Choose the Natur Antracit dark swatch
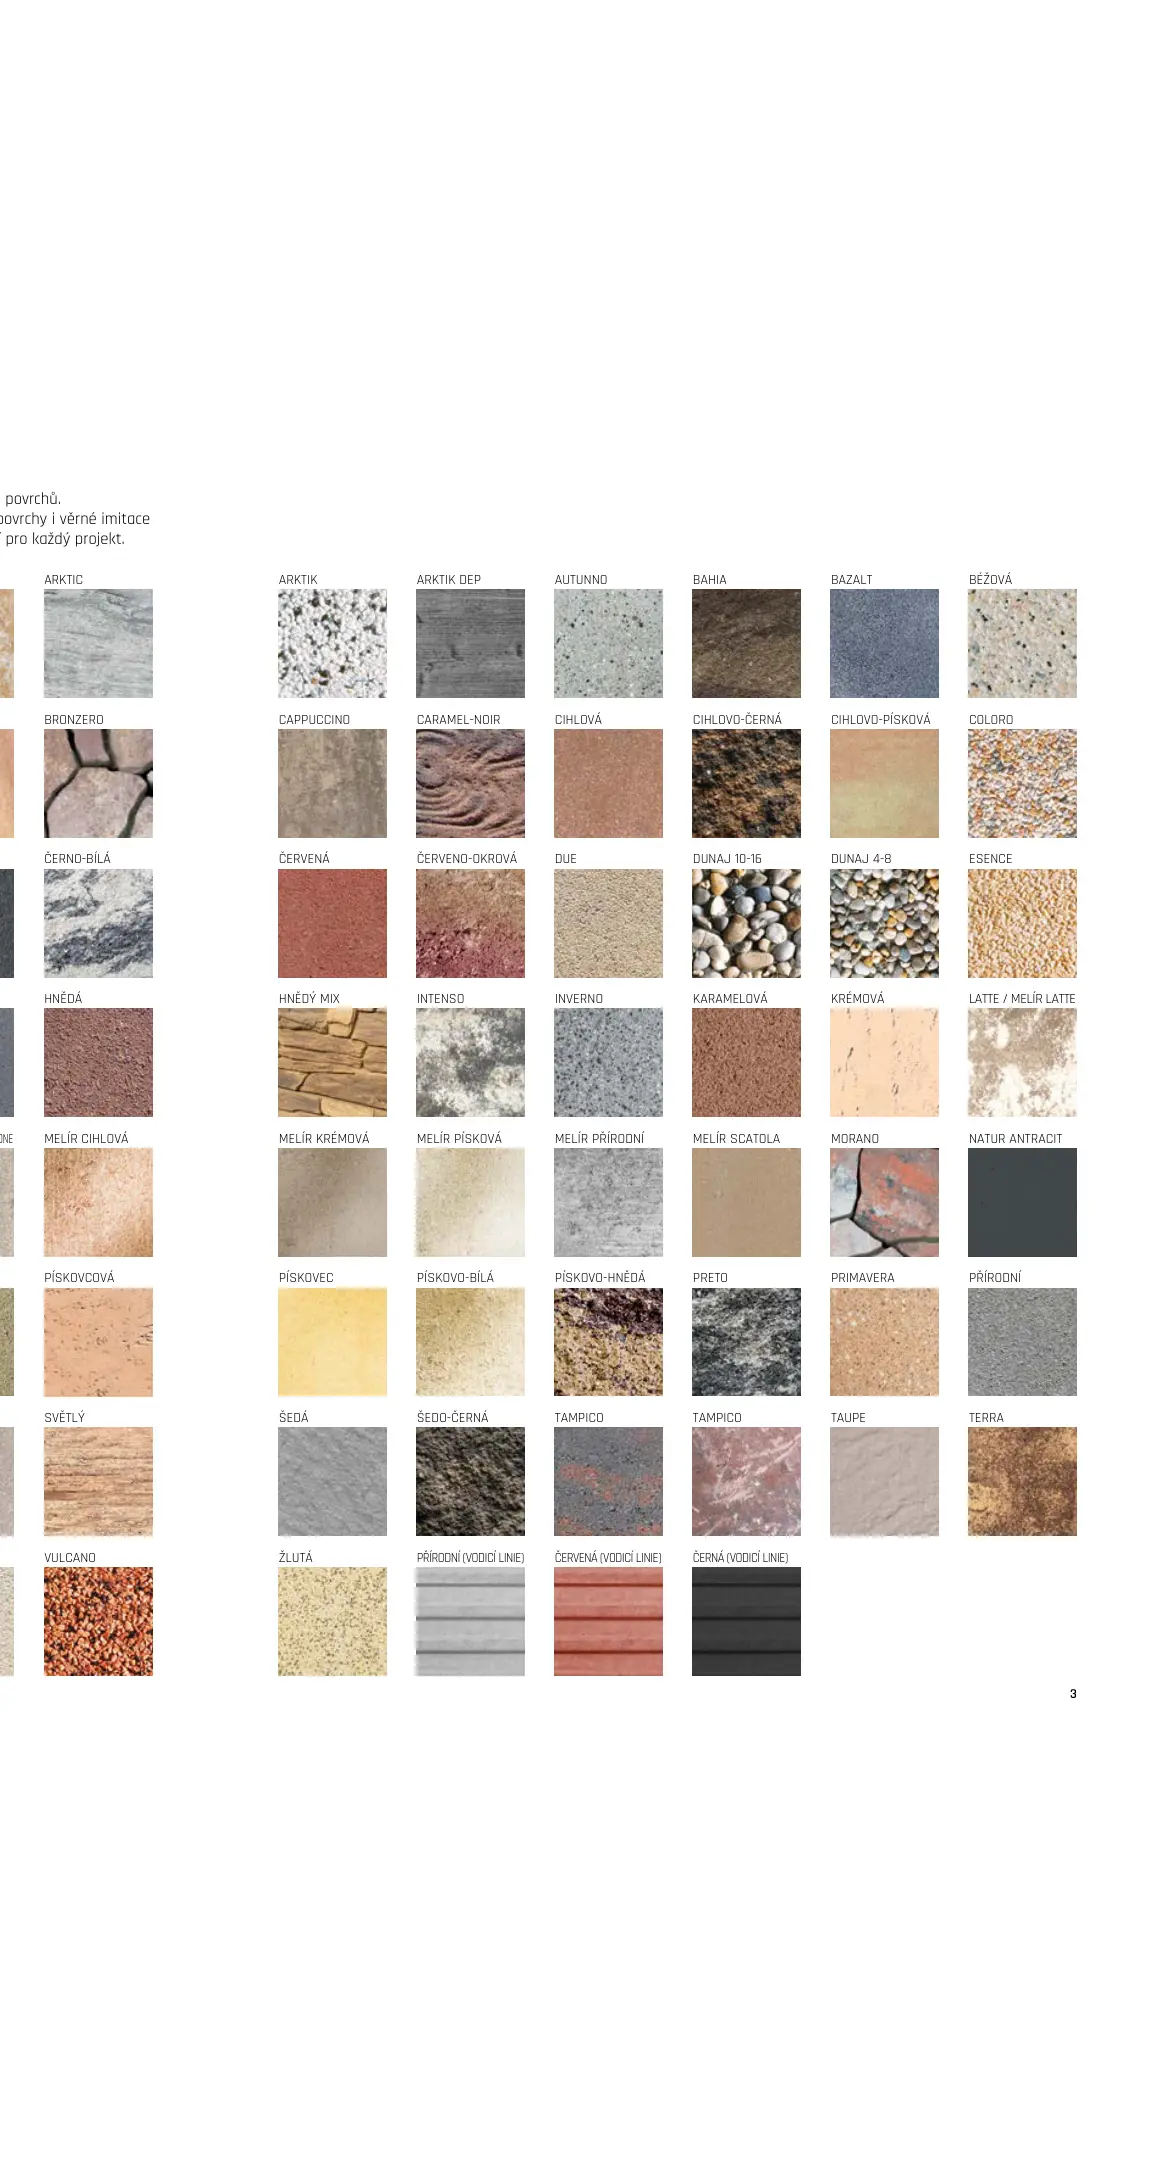Screen dimensions: 1163x2160 [1022, 1202]
